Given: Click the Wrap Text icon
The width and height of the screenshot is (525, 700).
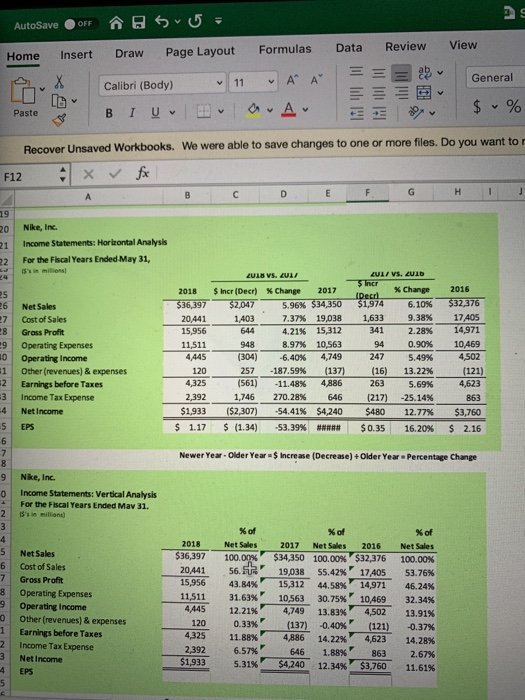Looking at the screenshot, I should click(424, 73).
